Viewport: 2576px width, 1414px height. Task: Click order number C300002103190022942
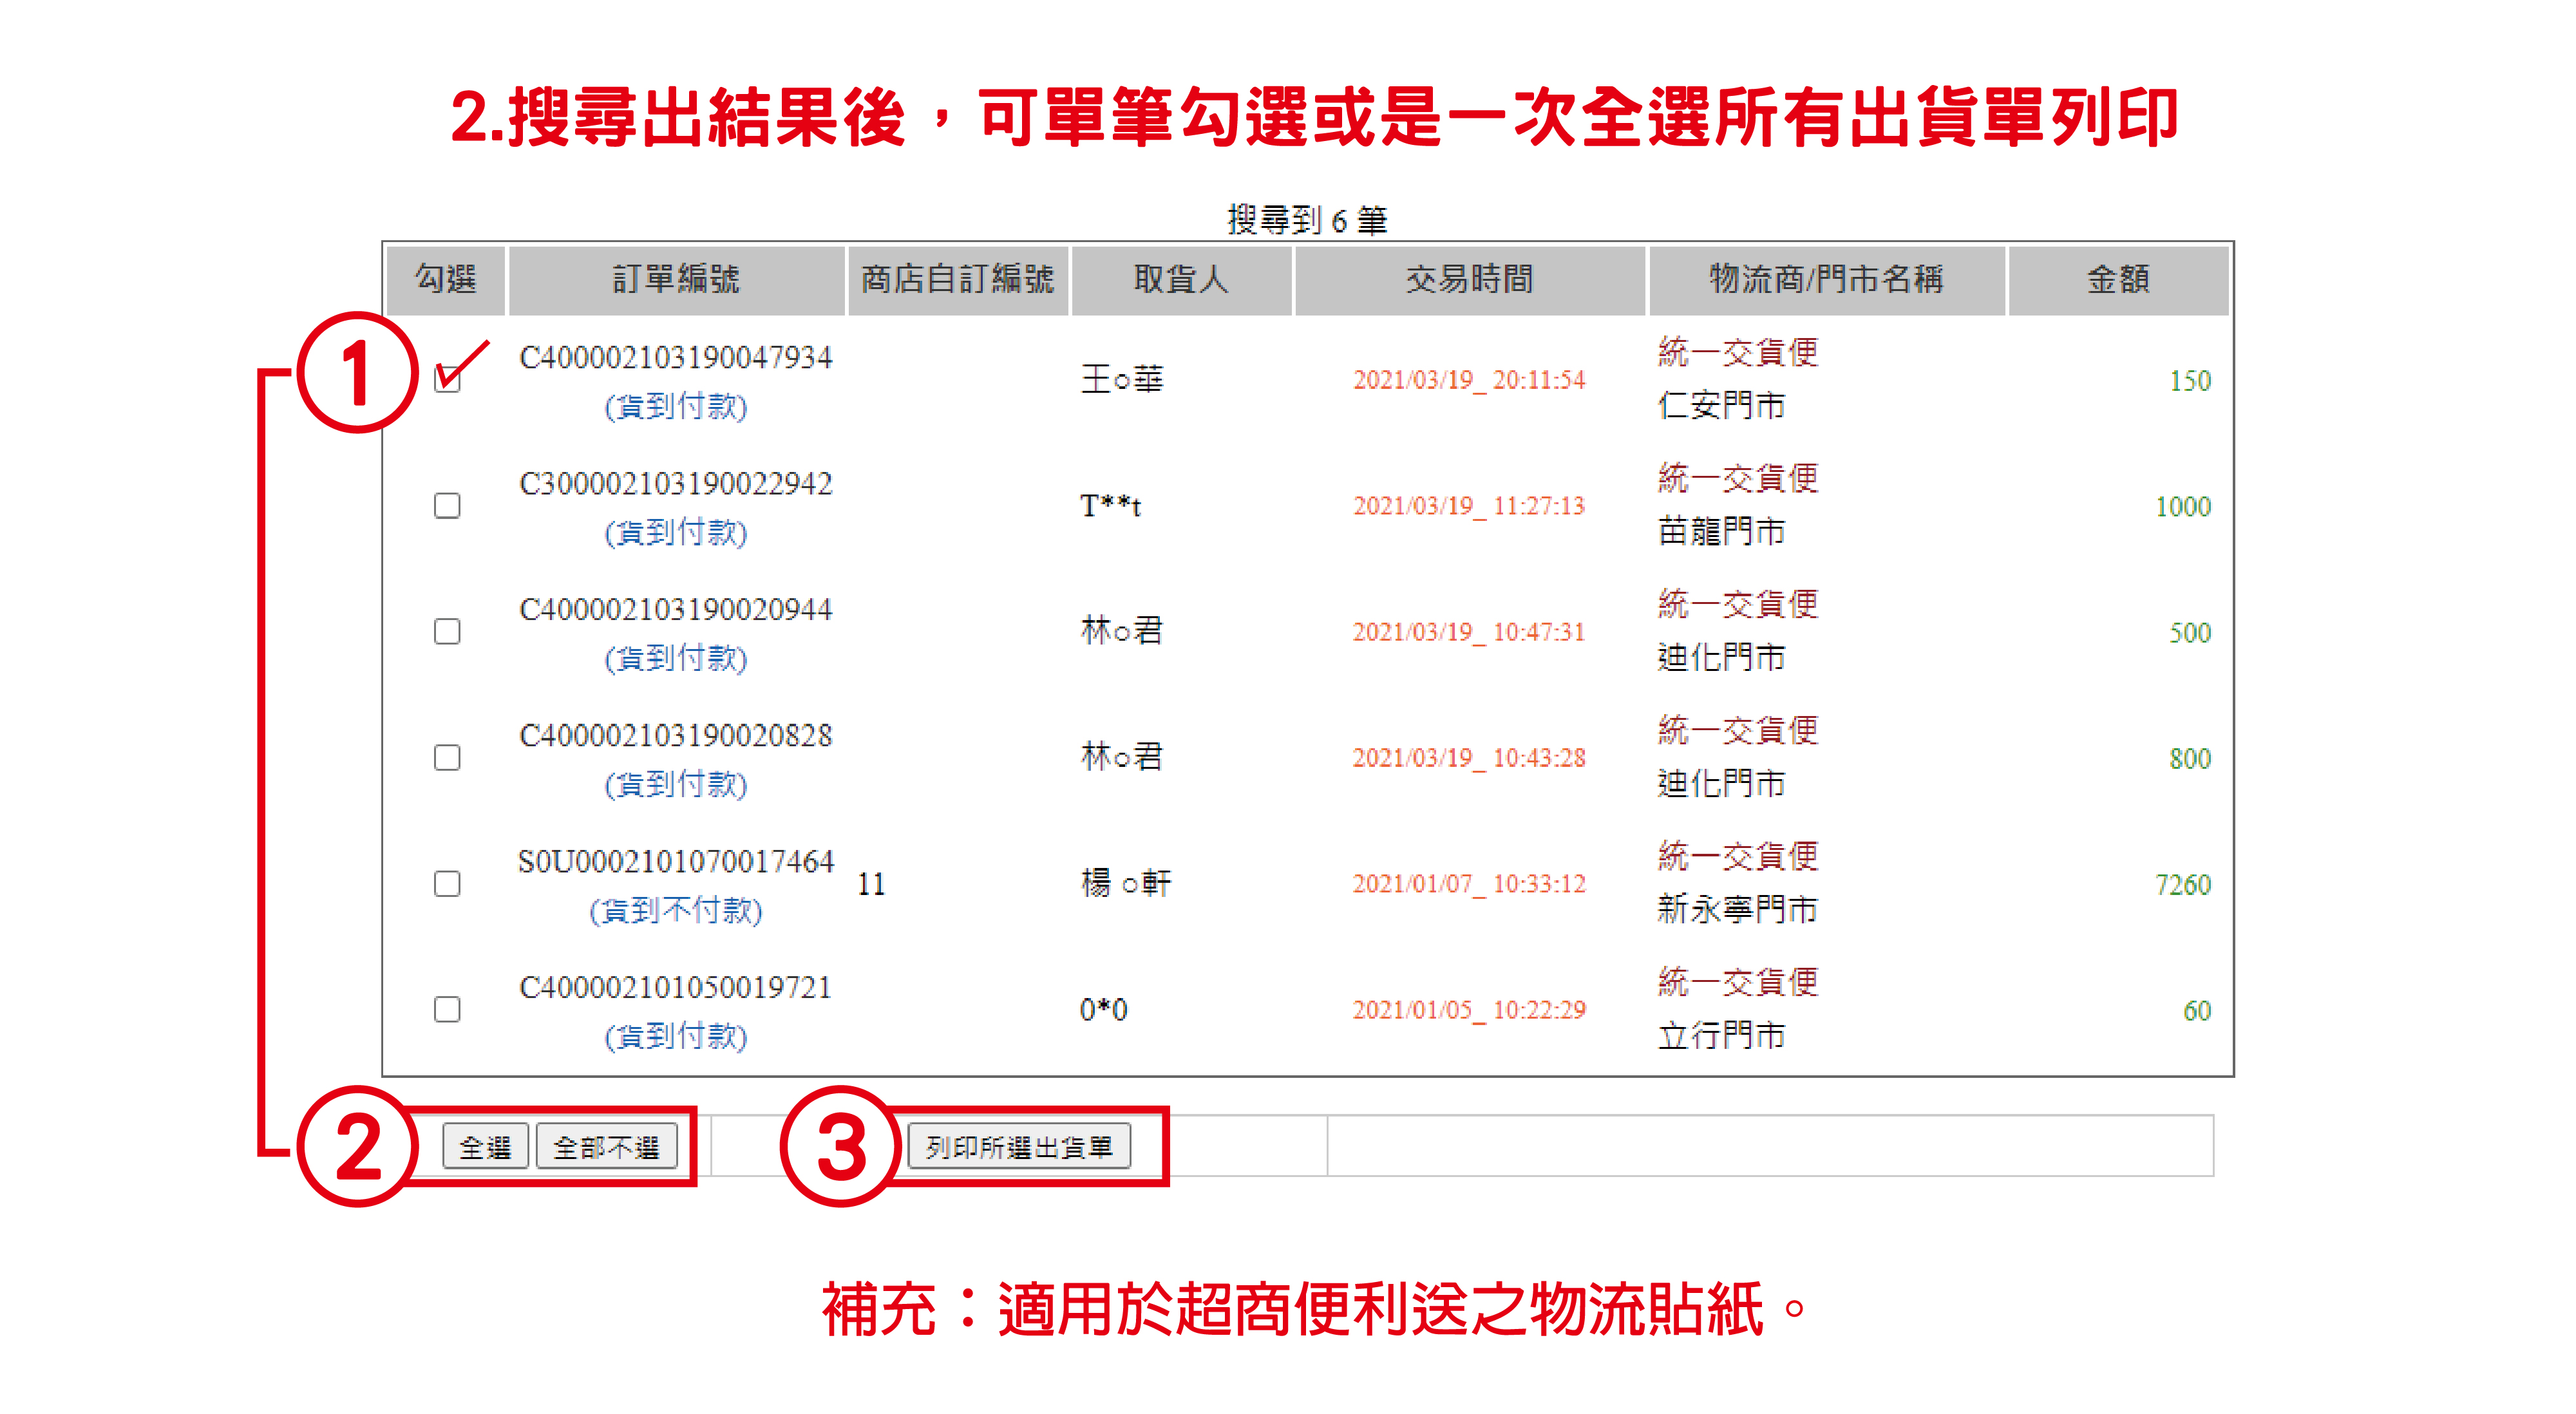click(676, 483)
